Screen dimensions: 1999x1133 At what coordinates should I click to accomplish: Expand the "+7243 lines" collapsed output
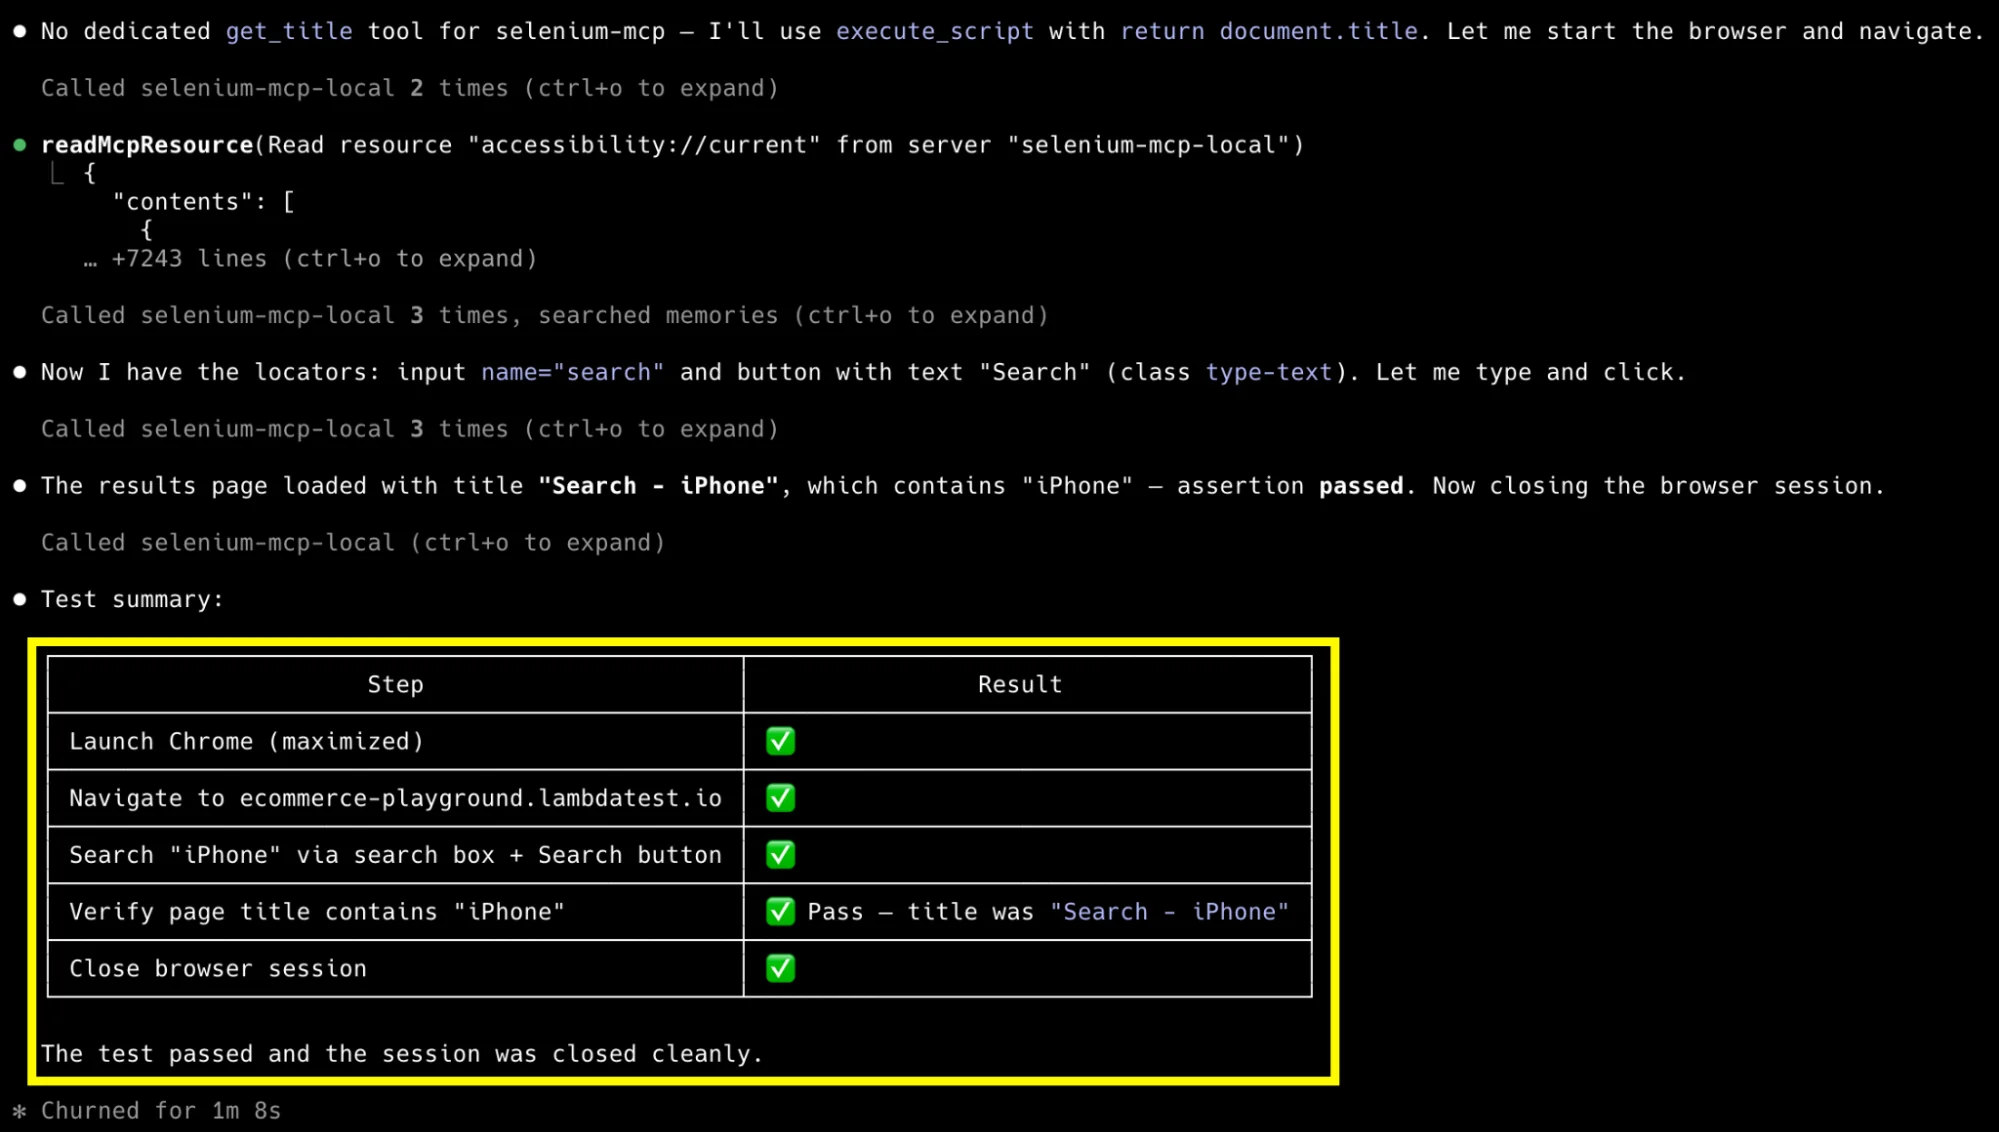[310, 259]
